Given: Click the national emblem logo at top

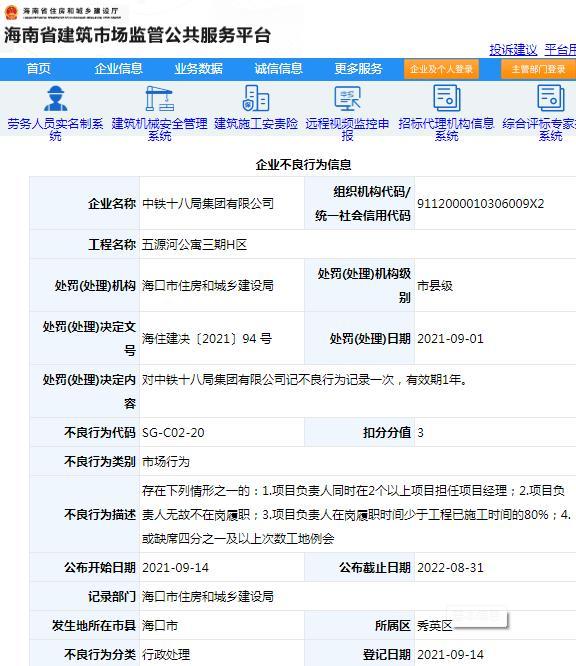Looking at the screenshot, I should (x=11, y=12).
